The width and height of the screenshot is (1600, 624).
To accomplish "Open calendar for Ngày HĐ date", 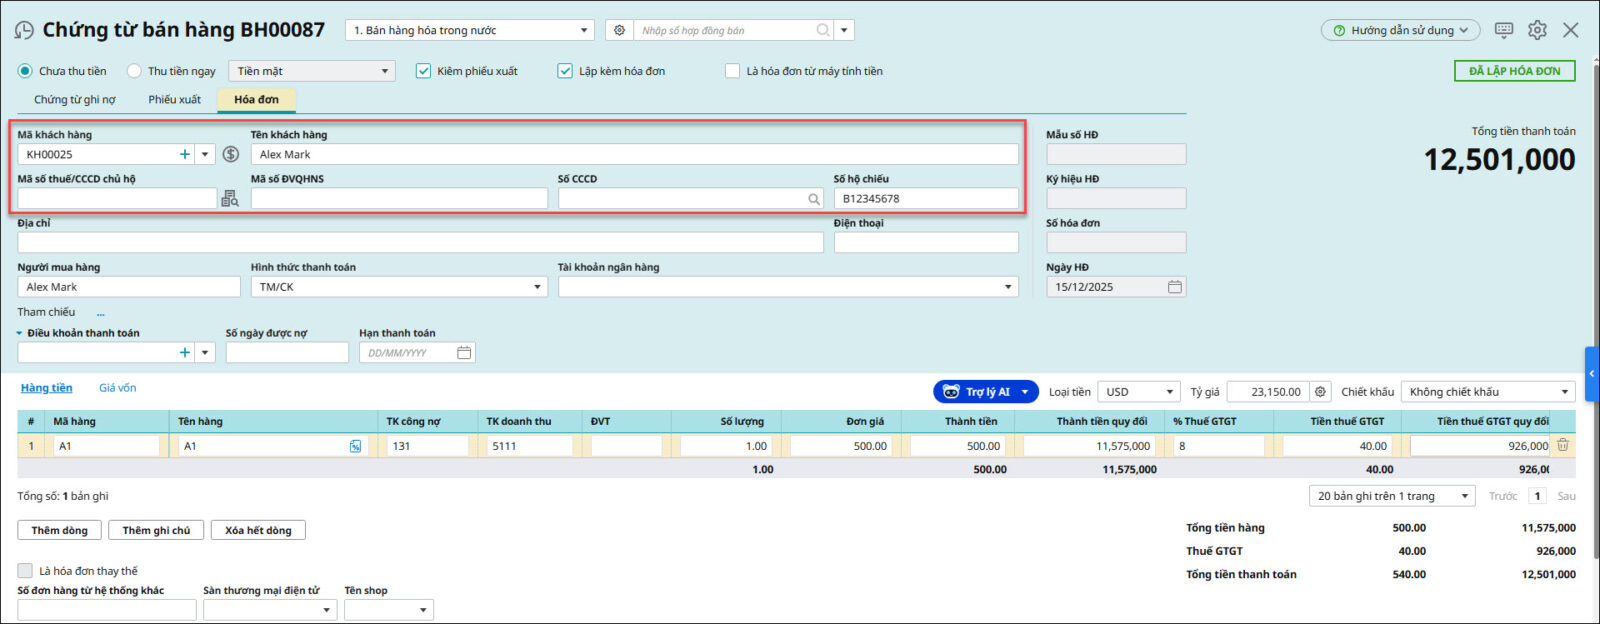I will 1174,287.
